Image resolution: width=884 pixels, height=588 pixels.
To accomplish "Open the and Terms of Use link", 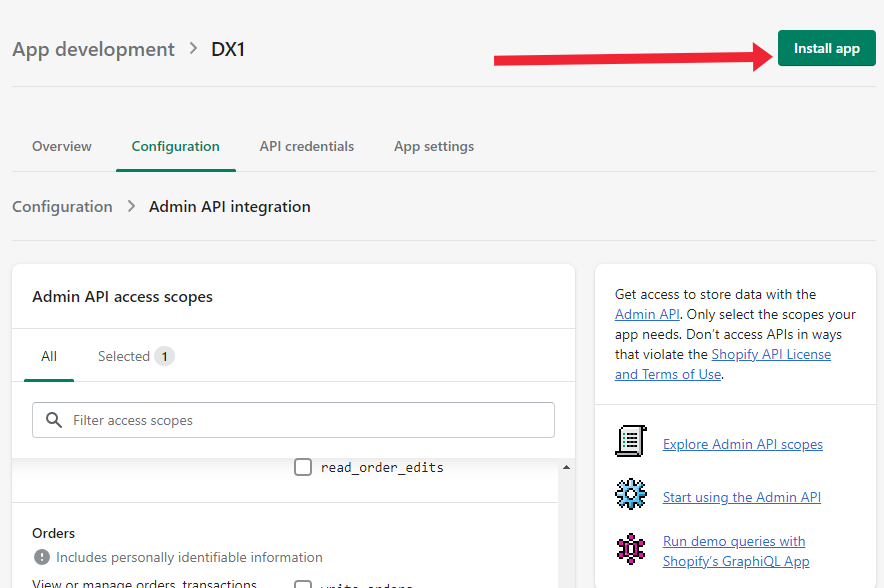I will 668,374.
